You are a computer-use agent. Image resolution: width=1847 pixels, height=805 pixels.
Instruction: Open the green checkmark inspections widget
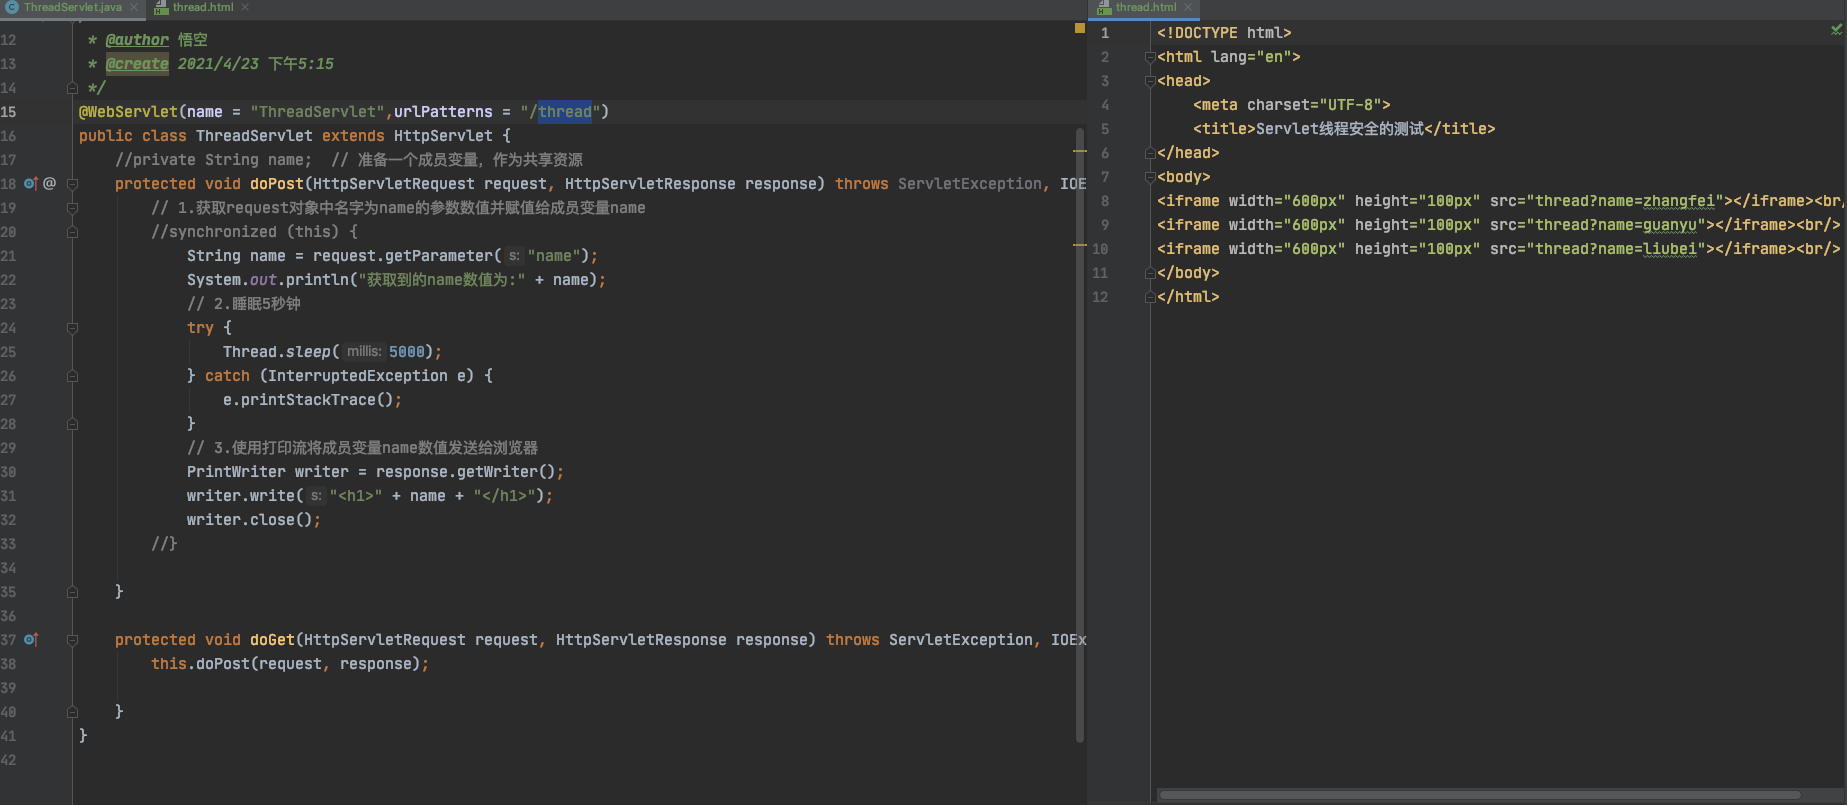[1836, 30]
